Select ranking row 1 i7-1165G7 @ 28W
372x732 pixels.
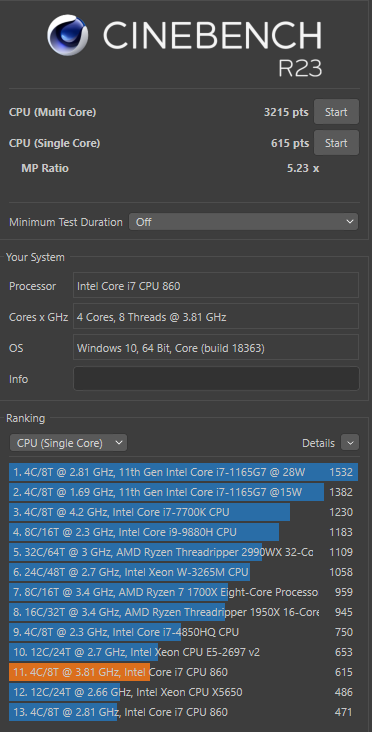click(x=183, y=472)
